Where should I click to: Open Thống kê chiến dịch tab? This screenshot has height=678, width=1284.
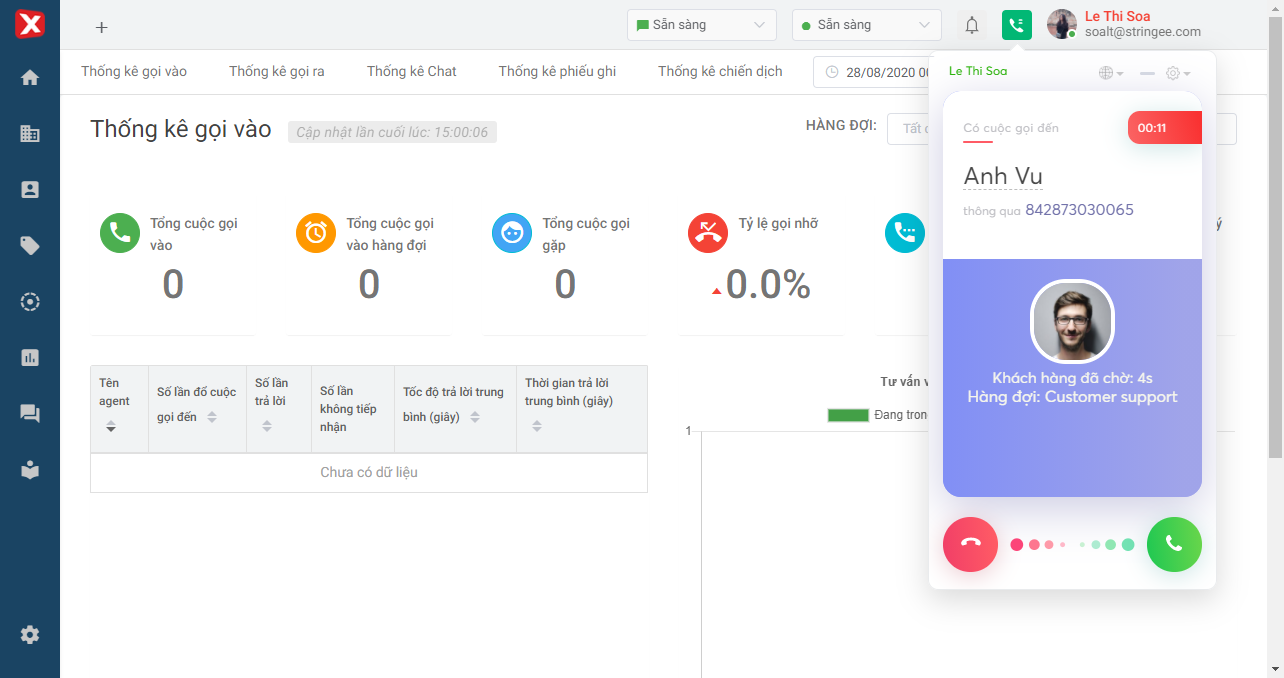point(720,71)
